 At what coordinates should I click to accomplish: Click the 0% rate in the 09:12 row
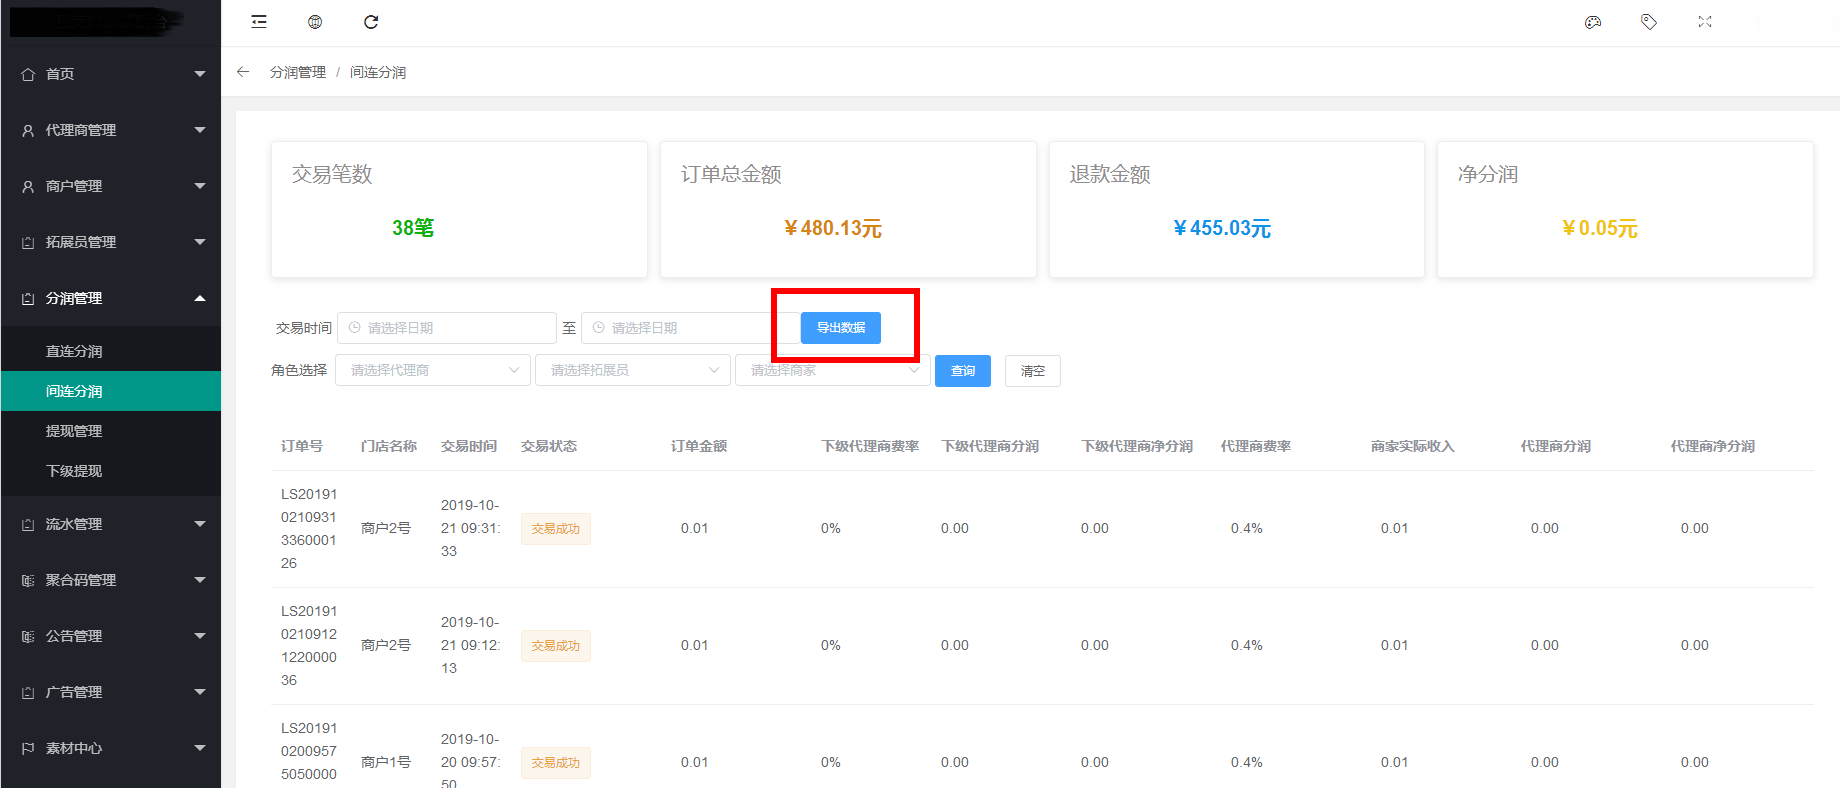(831, 645)
